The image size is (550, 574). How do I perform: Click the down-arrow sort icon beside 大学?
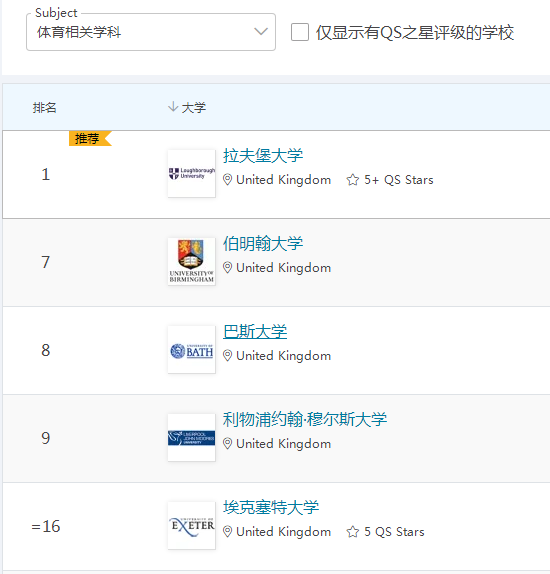pyautogui.click(x=172, y=107)
